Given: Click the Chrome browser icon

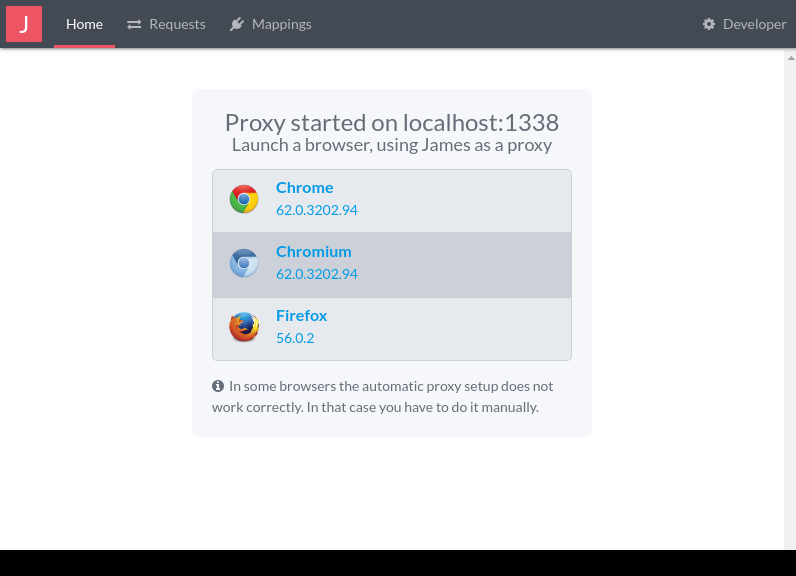Looking at the screenshot, I should 244,199.
